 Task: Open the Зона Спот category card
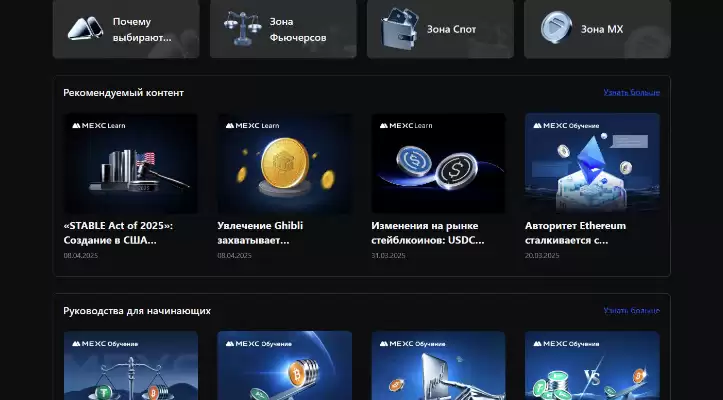pos(440,29)
